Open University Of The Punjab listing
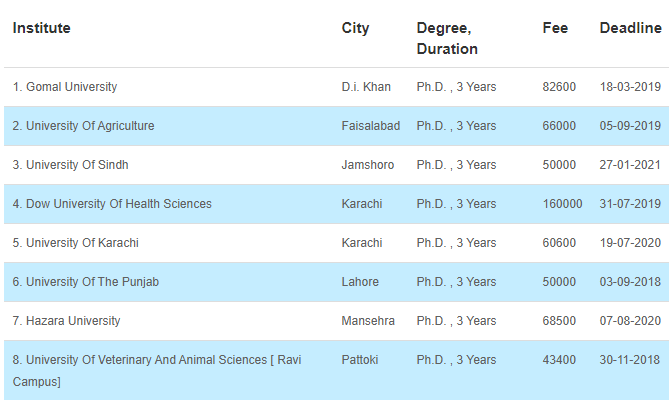The height and width of the screenshot is (400, 669). [x=86, y=282]
